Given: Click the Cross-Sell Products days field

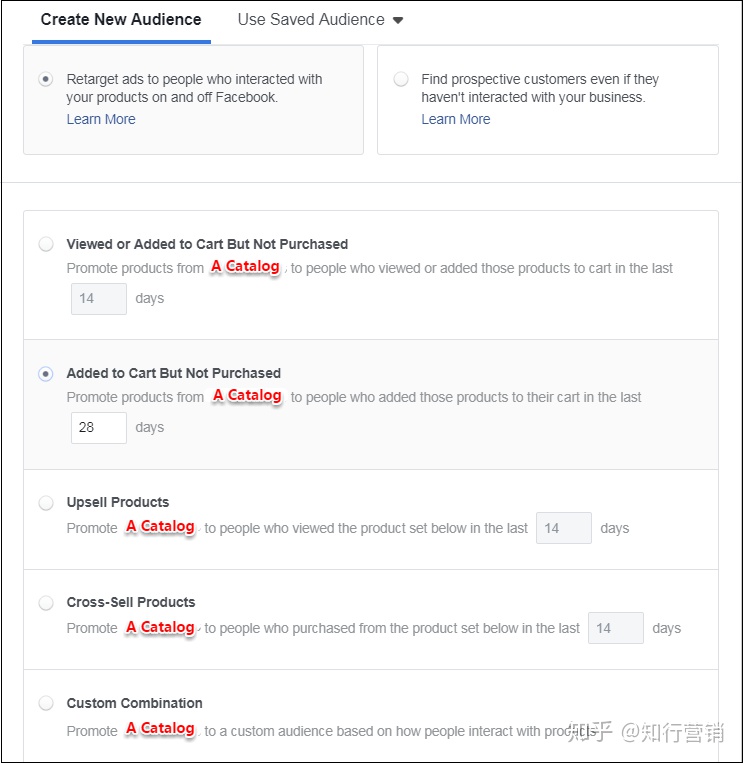Looking at the screenshot, I should (616, 628).
